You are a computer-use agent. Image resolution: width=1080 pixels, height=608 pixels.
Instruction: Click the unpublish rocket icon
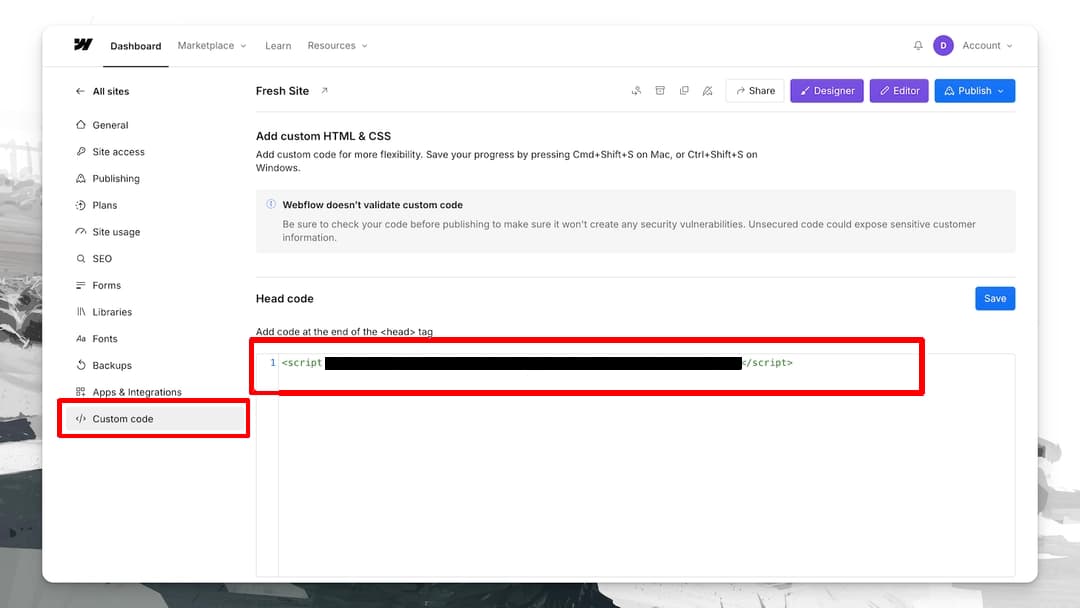707,91
